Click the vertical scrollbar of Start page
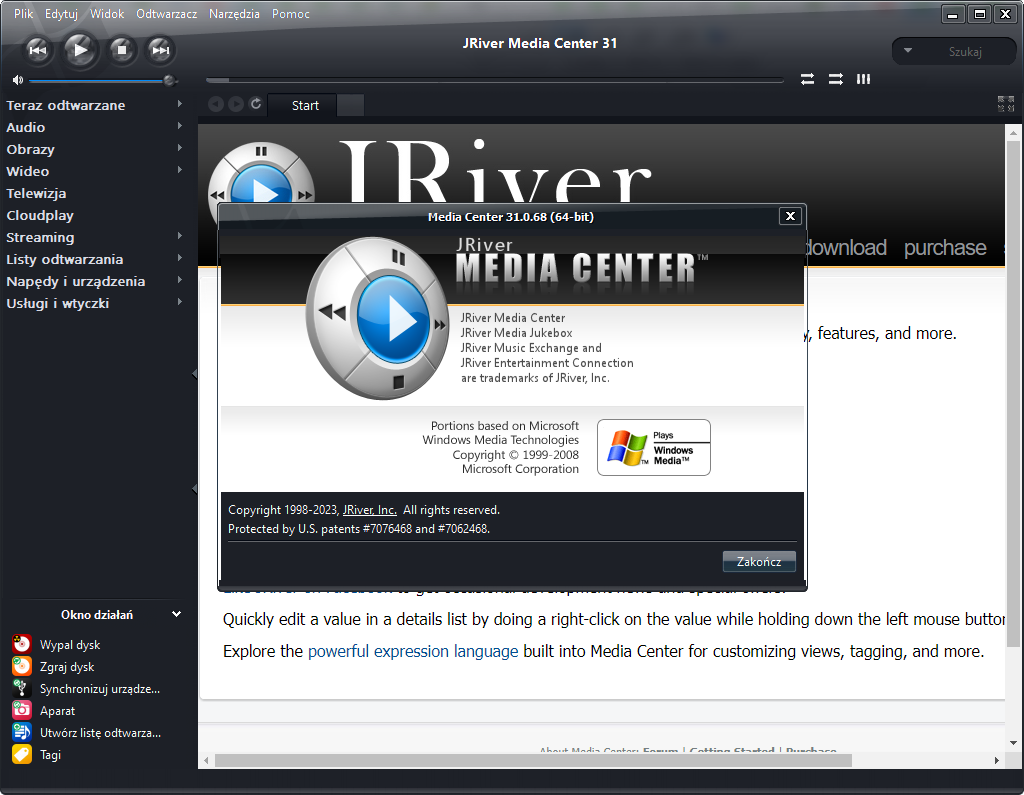The width and height of the screenshot is (1024, 795). (1013, 392)
